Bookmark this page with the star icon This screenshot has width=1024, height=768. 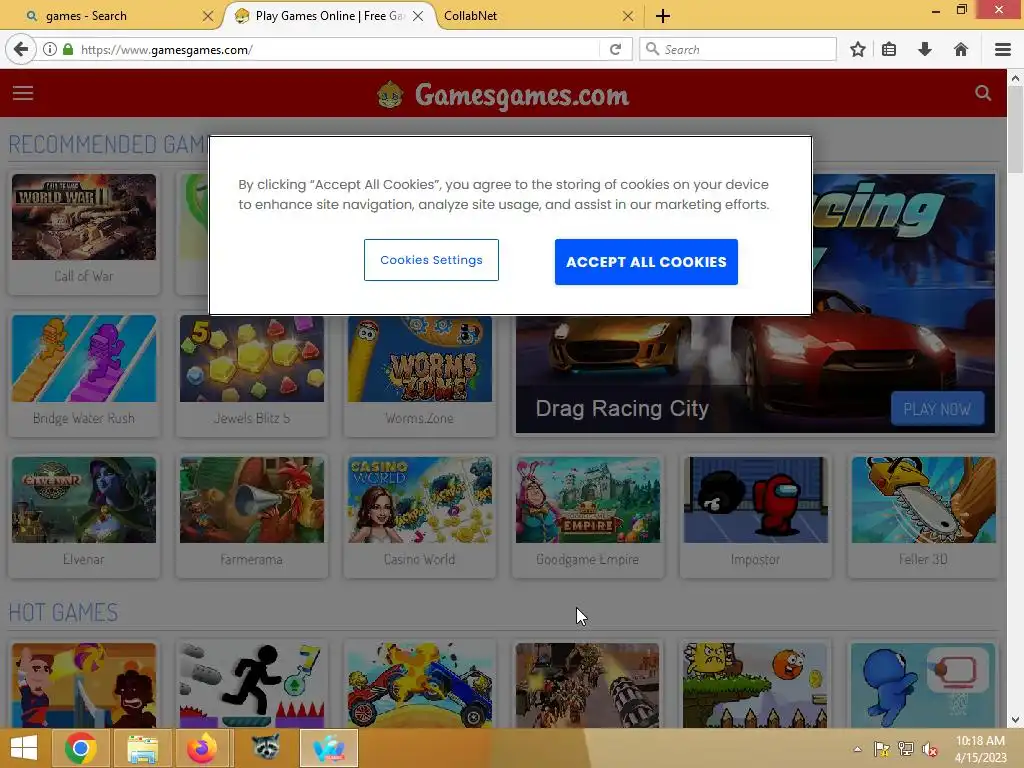tap(858, 50)
